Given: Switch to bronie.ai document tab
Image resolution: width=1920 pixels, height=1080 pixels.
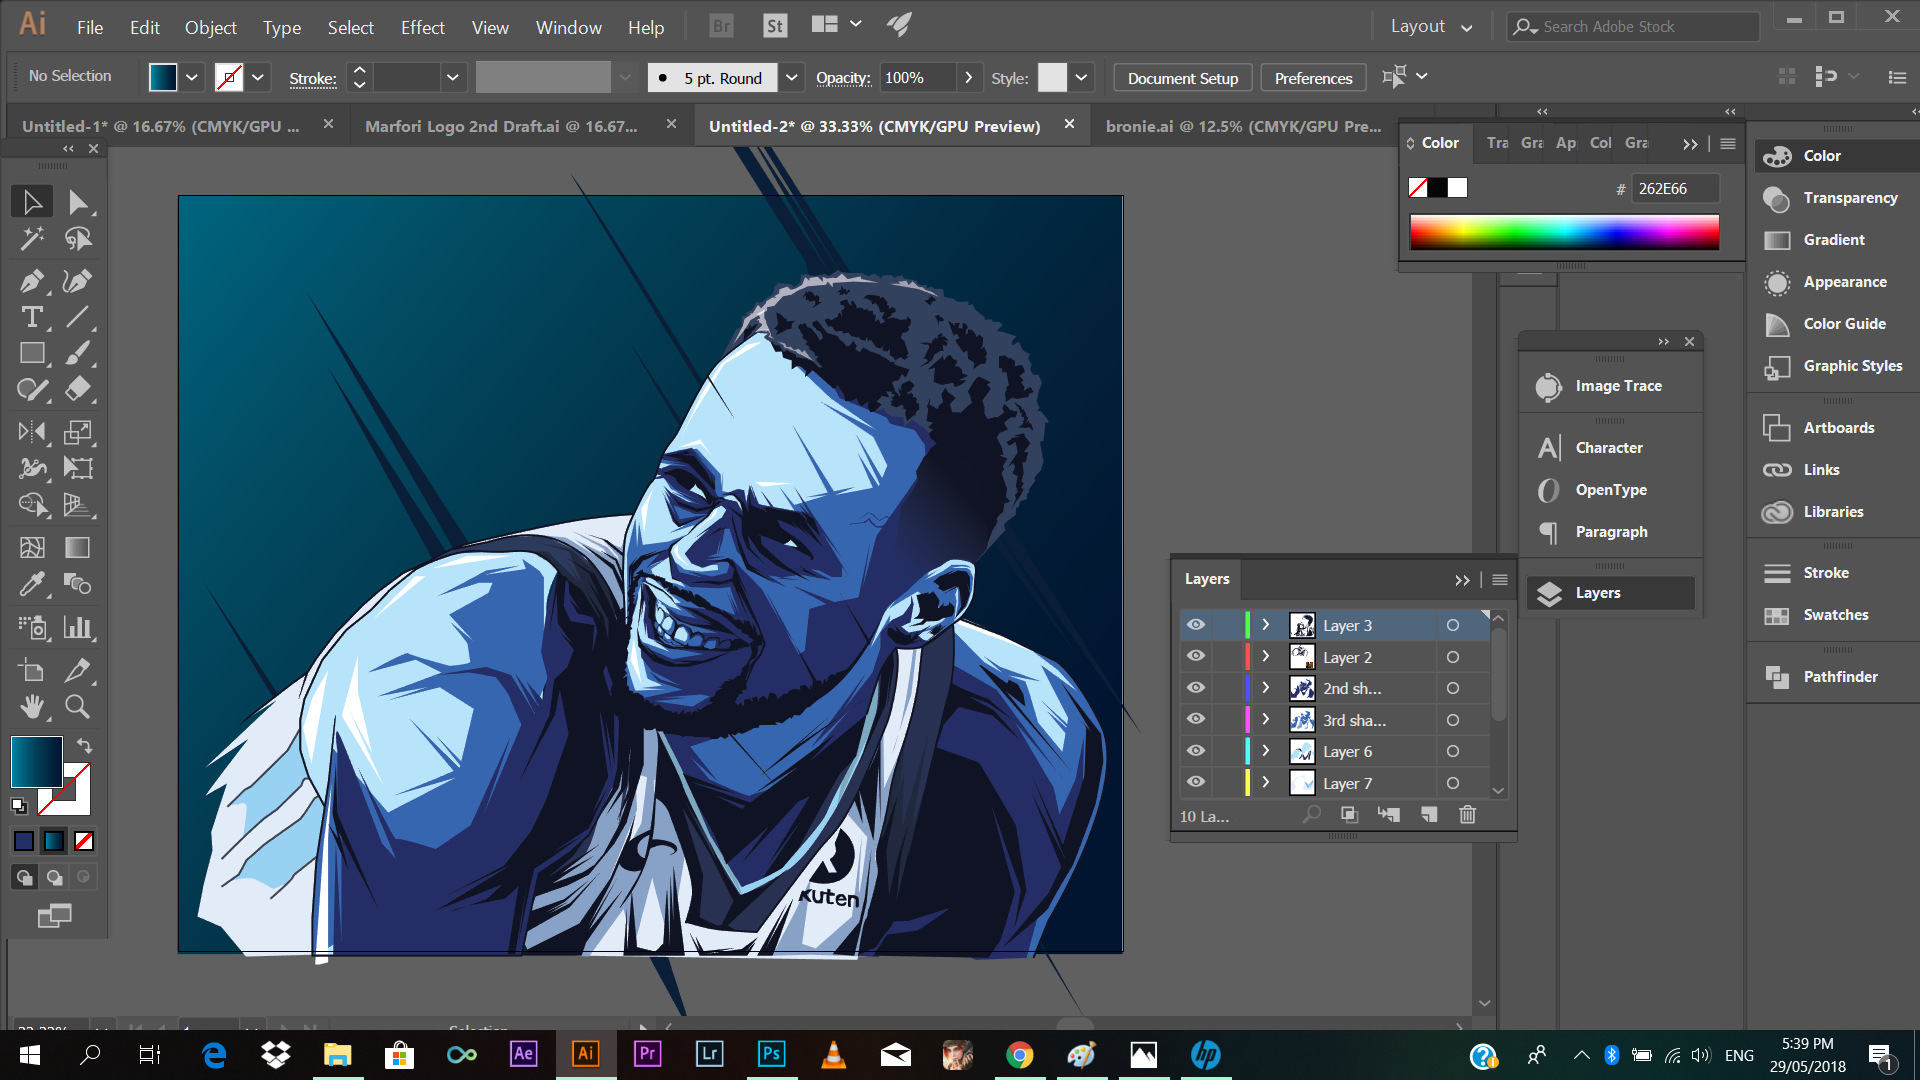Looking at the screenshot, I should (x=1243, y=126).
